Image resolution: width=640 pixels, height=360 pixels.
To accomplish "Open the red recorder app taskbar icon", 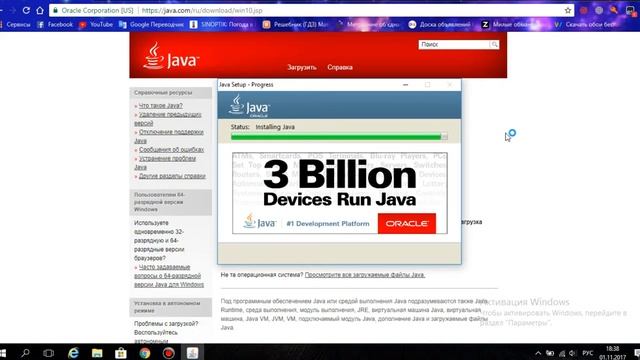I will coord(169,353).
